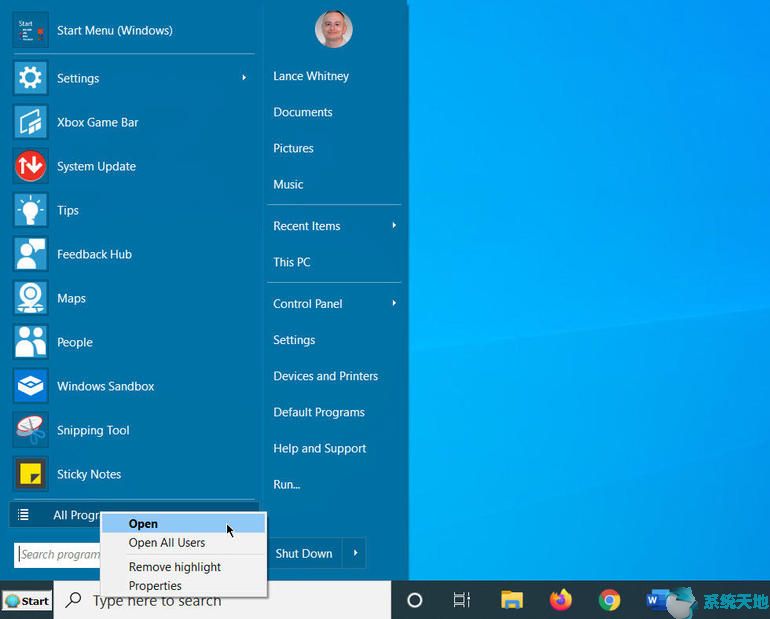
Task: Launch the Windows Sandbox icon
Action: (30, 386)
